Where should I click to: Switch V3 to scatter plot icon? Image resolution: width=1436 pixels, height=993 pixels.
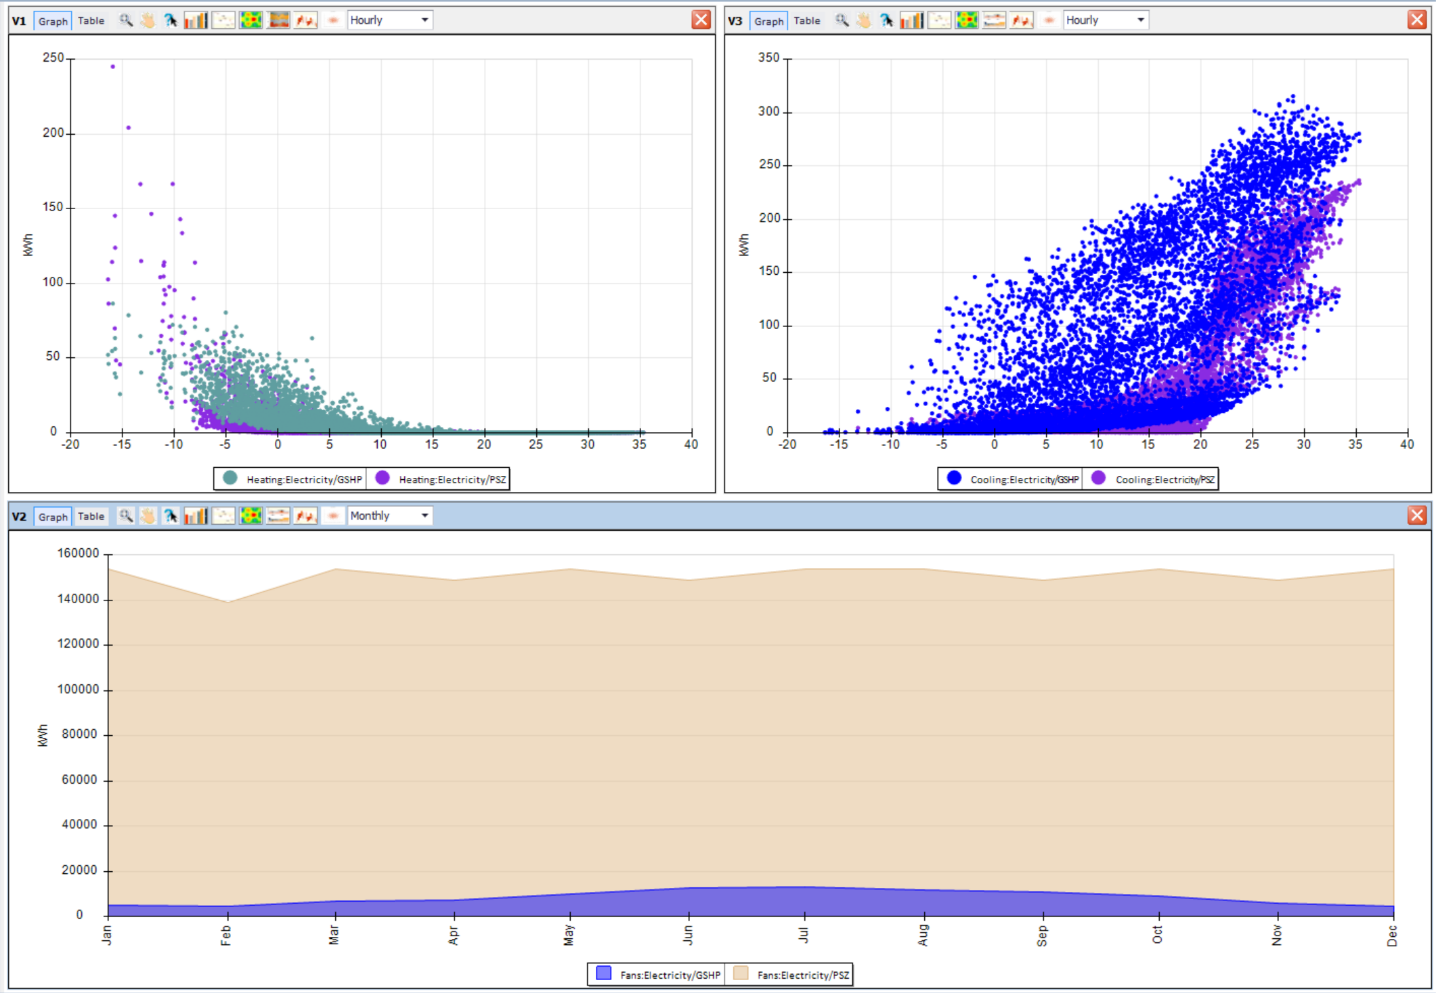939,20
